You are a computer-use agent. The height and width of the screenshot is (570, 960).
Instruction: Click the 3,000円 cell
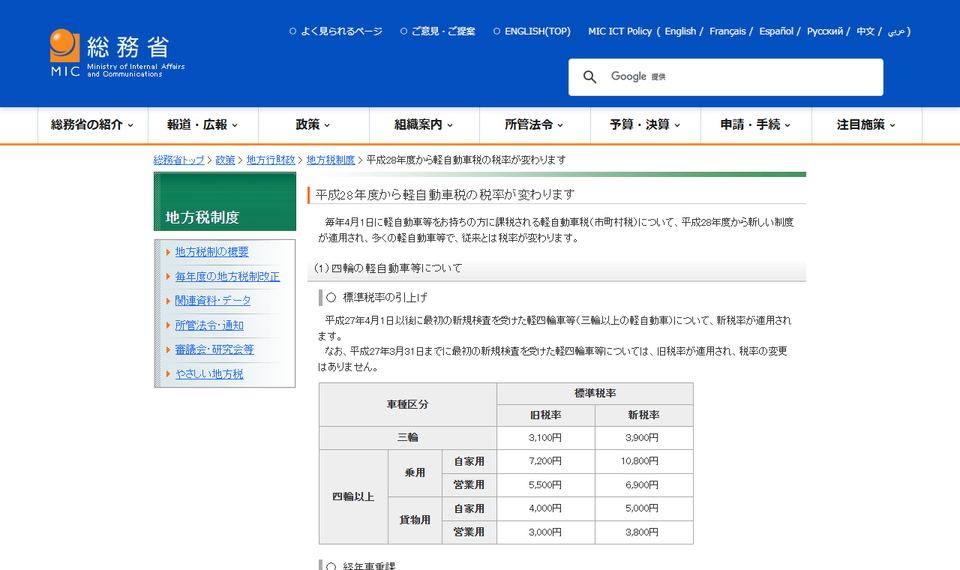coord(546,532)
